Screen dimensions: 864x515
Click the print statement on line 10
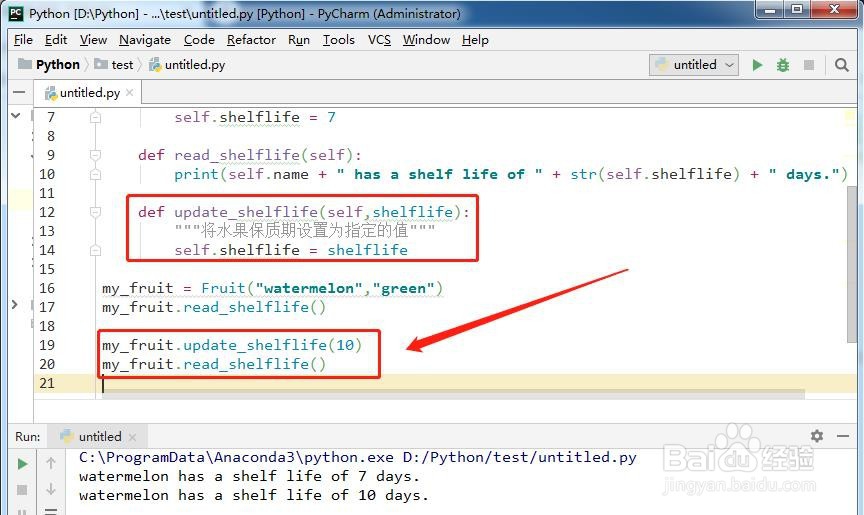(511, 175)
